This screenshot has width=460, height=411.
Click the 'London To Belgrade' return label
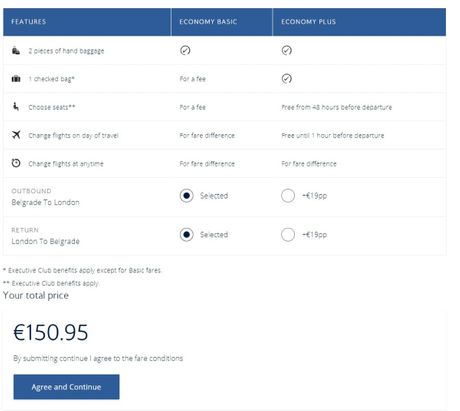[x=46, y=241]
